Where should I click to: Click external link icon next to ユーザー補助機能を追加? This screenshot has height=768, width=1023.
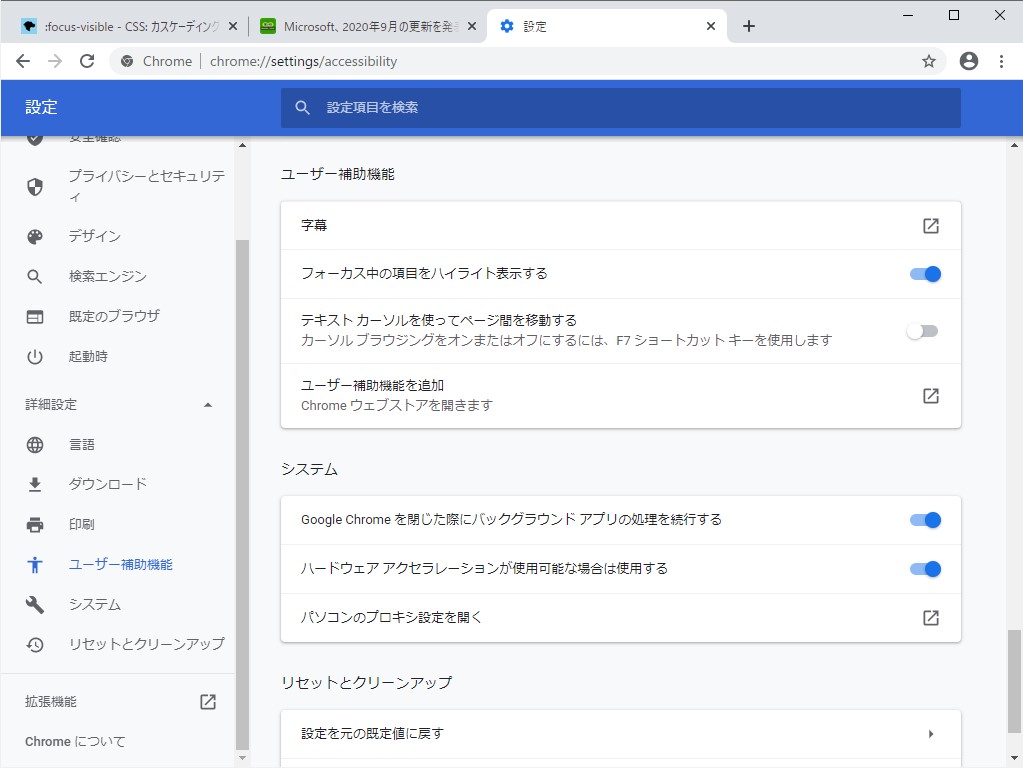(930, 395)
